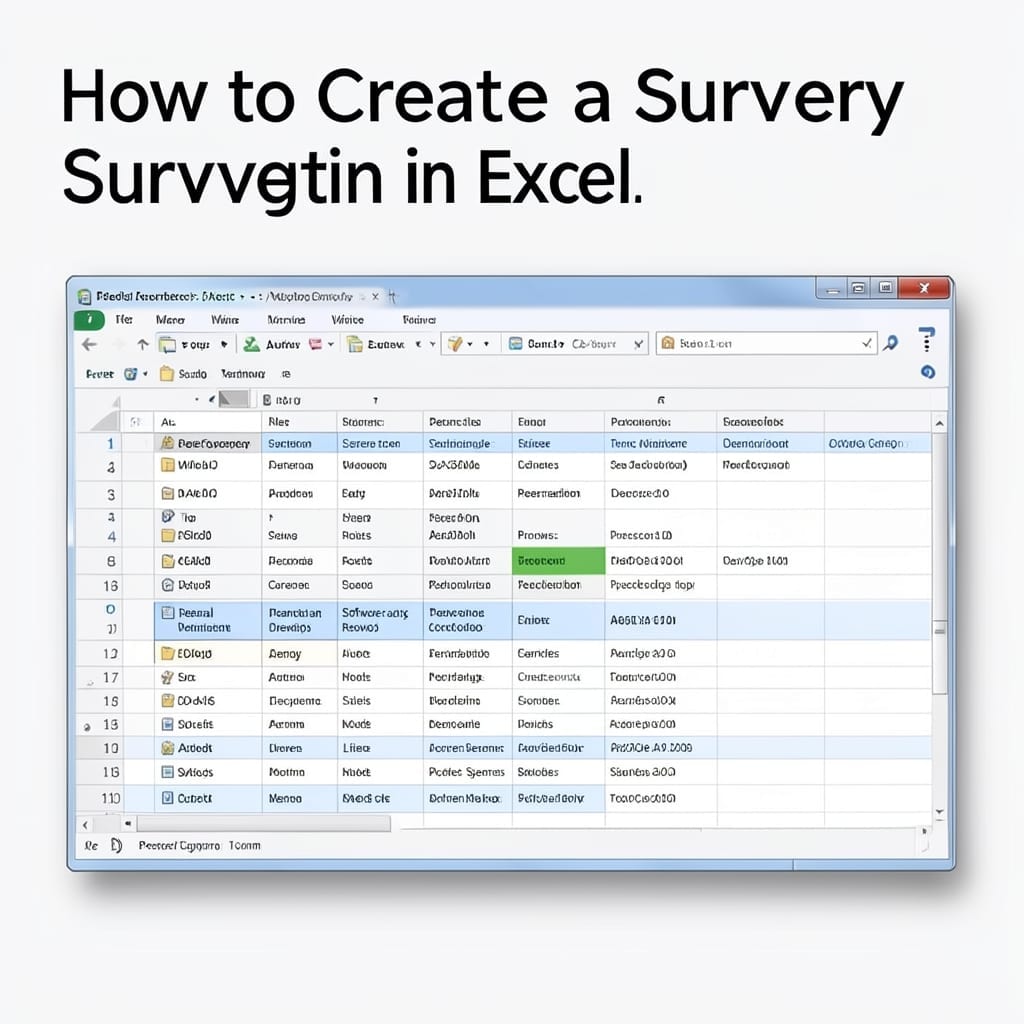
Task: Open the first menu item next to the green button
Action: point(124,319)
